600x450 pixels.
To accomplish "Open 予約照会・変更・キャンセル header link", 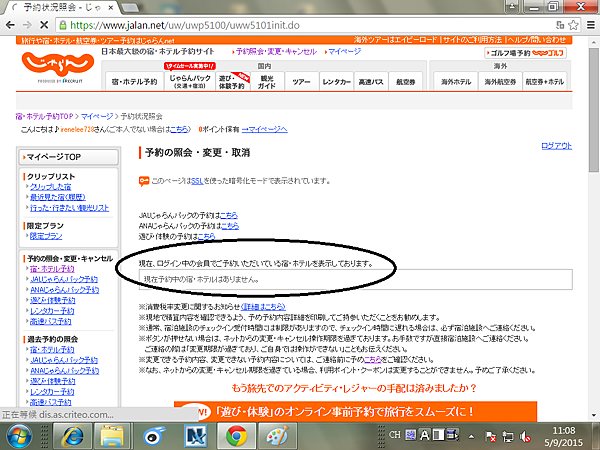I will click(274, 51).
